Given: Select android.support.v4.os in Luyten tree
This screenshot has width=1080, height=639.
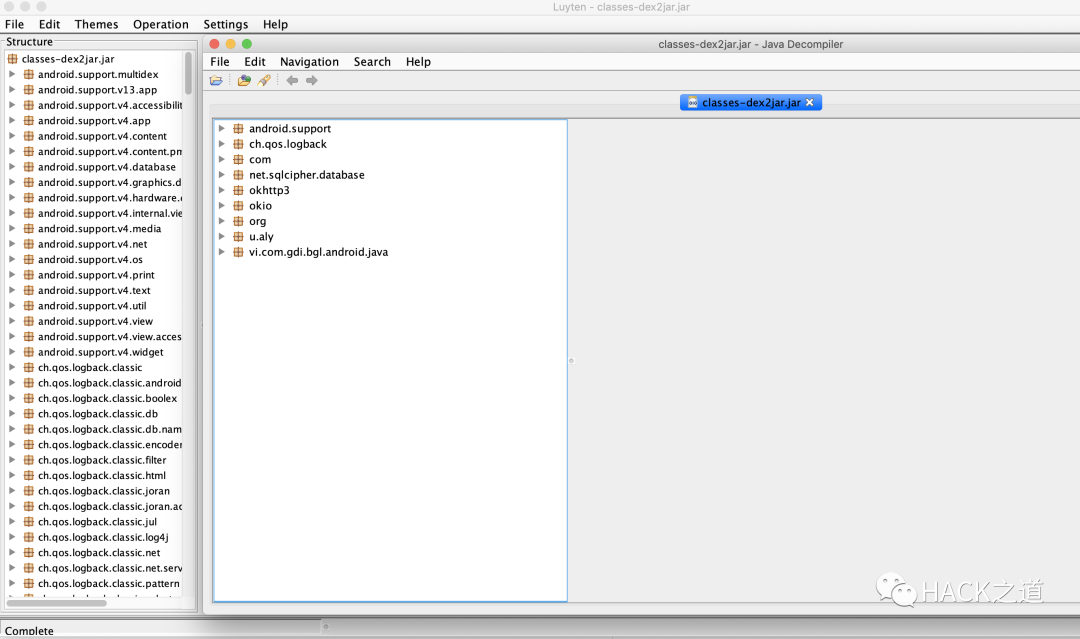Looking at the screenshot, I should point(90,260).
